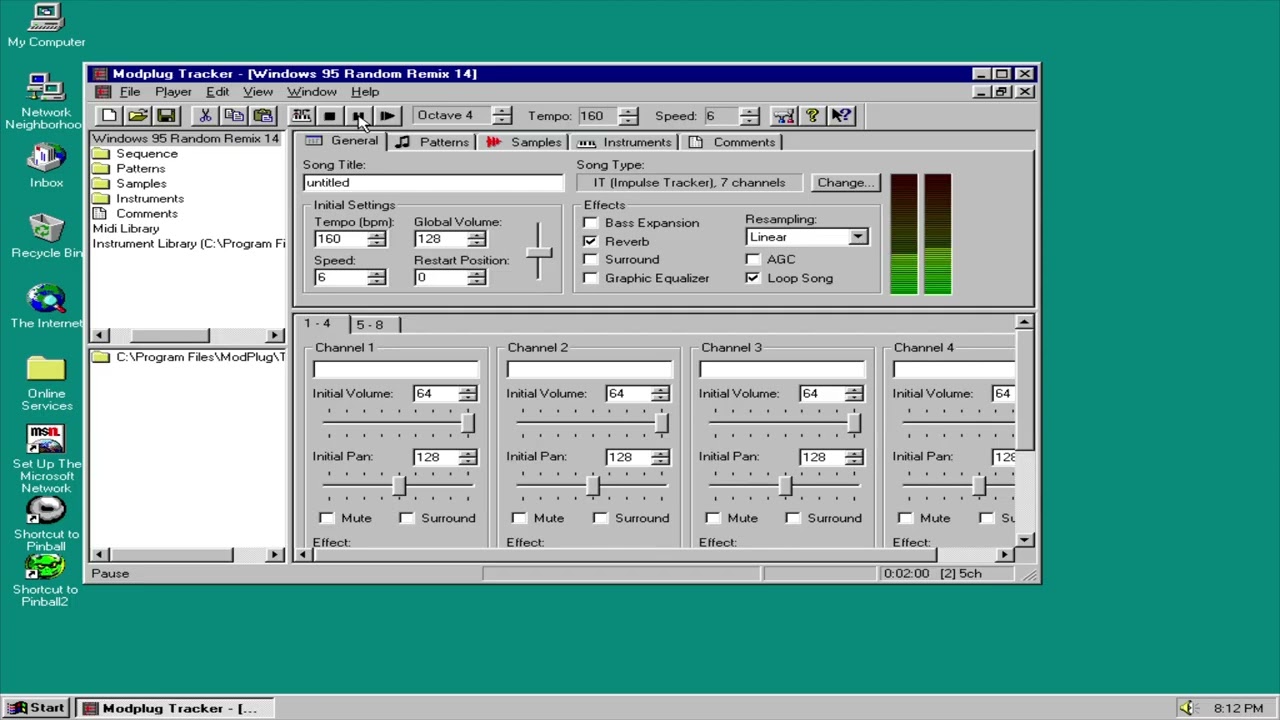This screenshot has width=1280, height=720.
Task: Click the Save toolbar icon
Action: (x=166, y=116)
